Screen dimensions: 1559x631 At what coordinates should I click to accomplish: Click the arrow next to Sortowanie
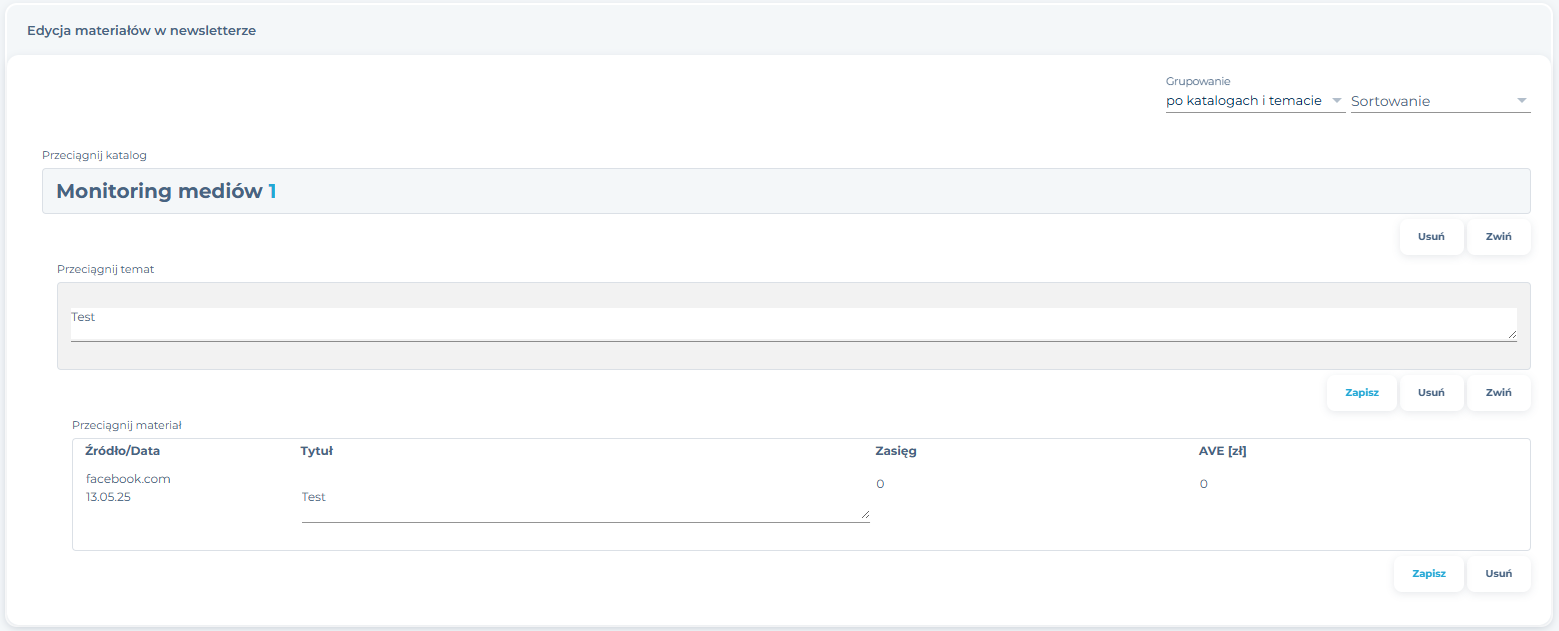coord(1522,101)
